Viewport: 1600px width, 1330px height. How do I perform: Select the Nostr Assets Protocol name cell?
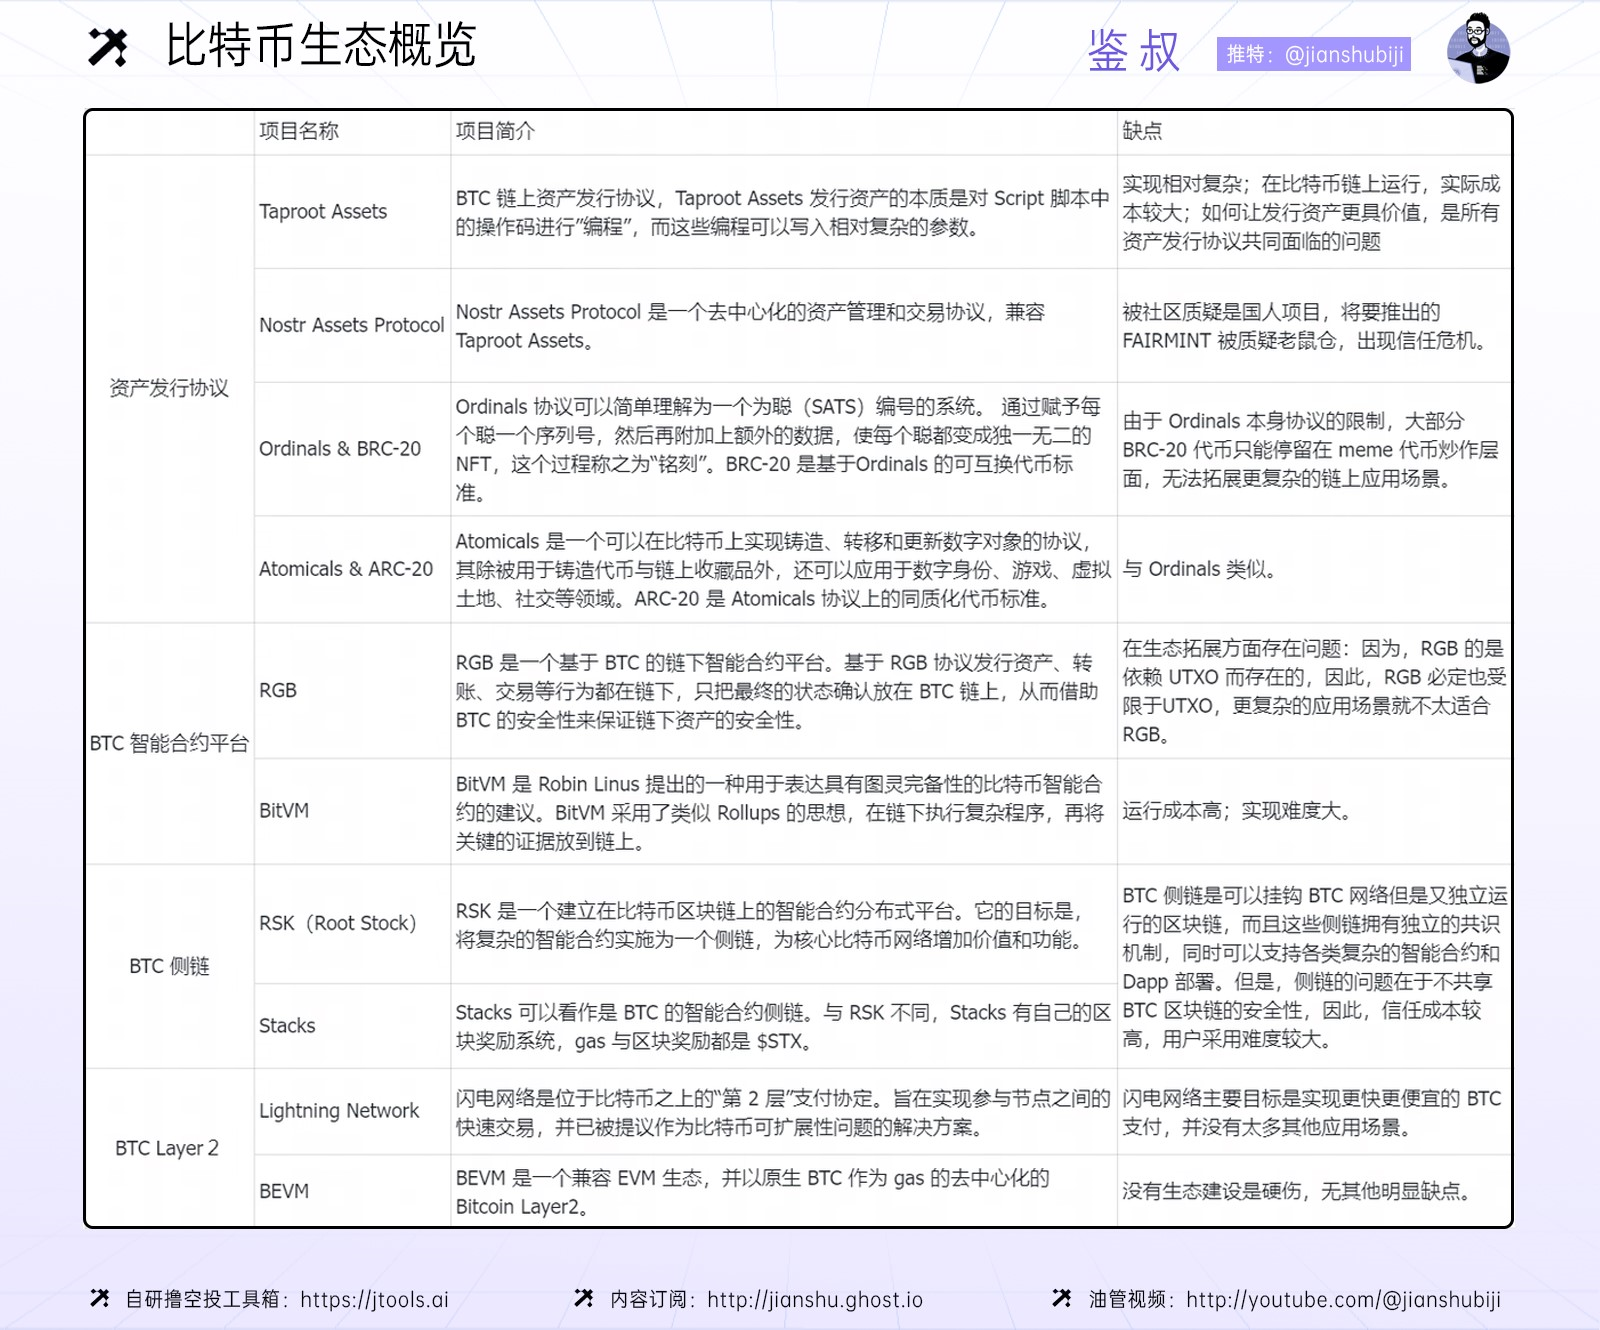[x=351, y=325]
